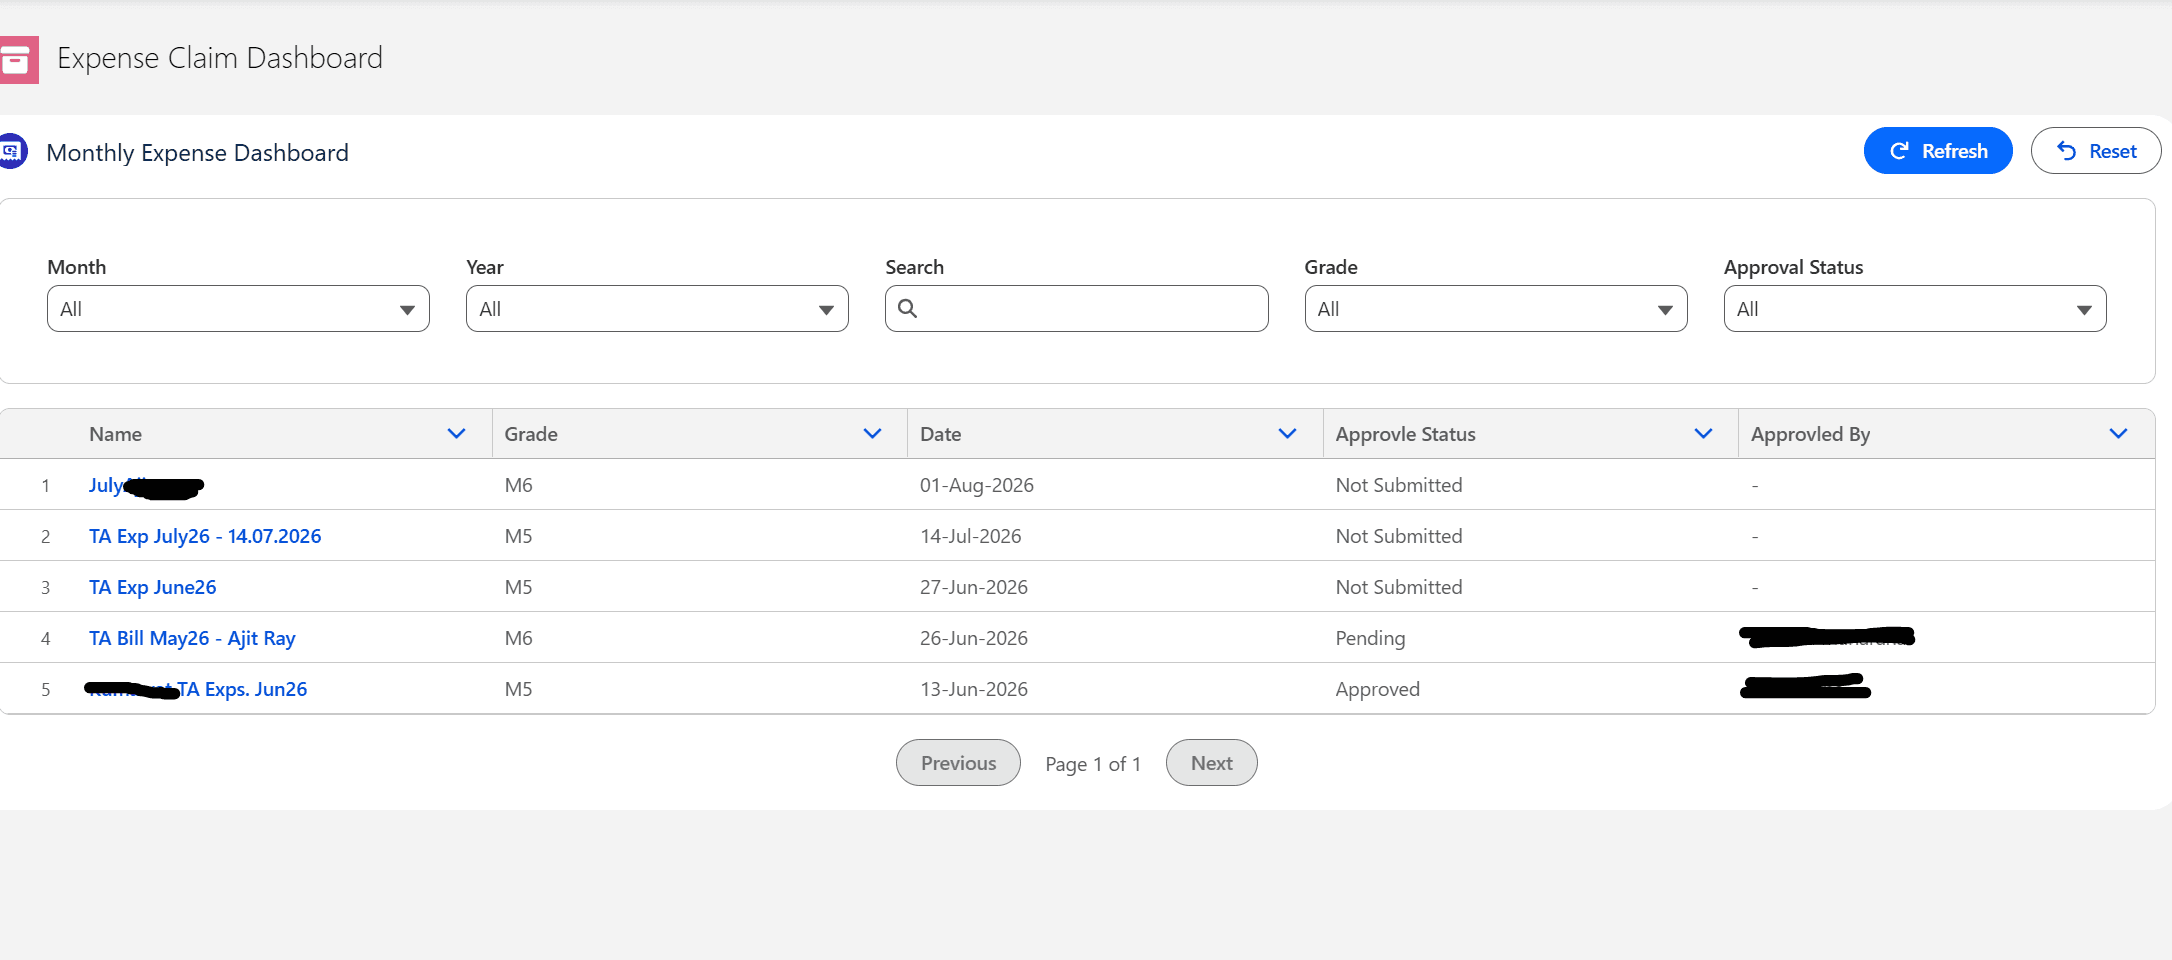Click the Page 1 of 1 indicator
Viewport: 2172px width, 960px height.
click(1093, 764)
